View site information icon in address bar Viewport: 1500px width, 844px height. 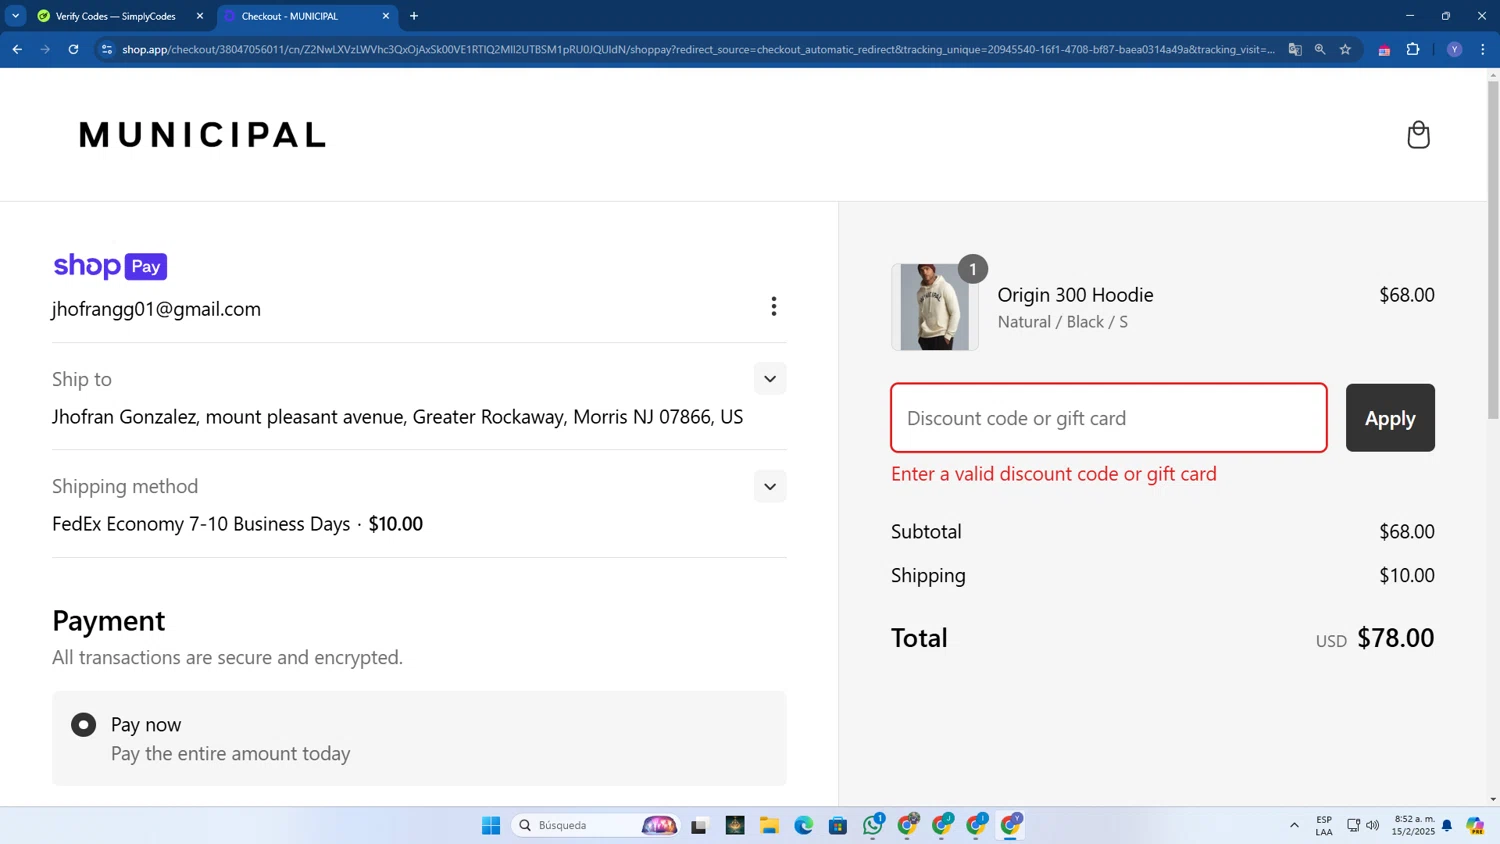click(x=107, y=49)
